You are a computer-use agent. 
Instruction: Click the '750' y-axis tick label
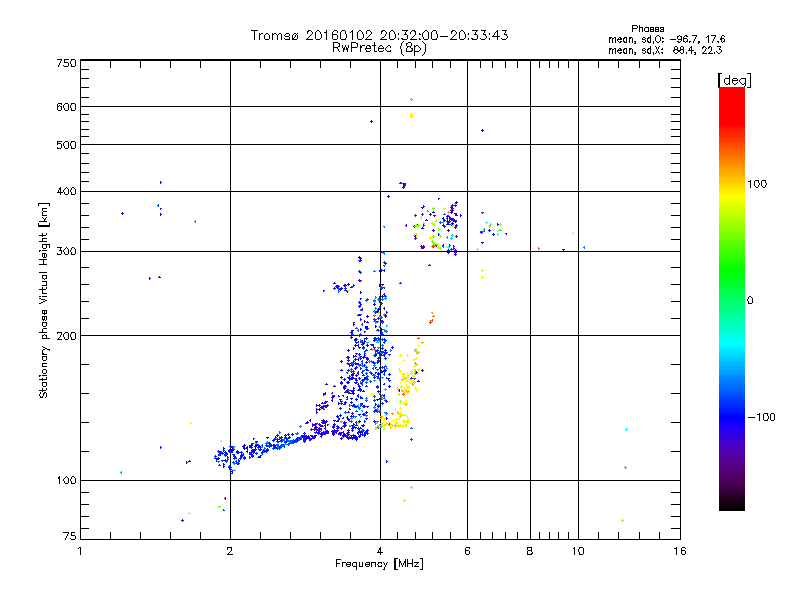66,63
